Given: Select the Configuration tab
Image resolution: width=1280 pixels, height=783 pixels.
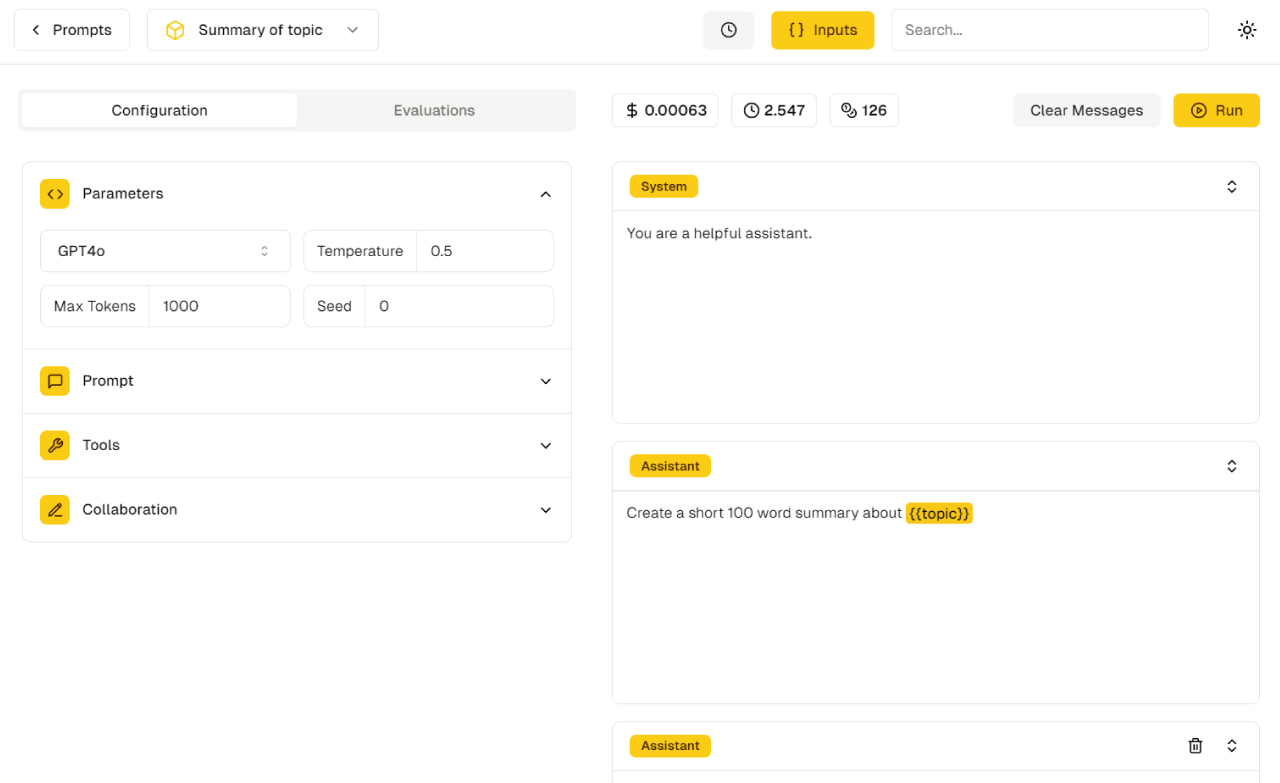Looking at the screenshot, I should point(159,110).
